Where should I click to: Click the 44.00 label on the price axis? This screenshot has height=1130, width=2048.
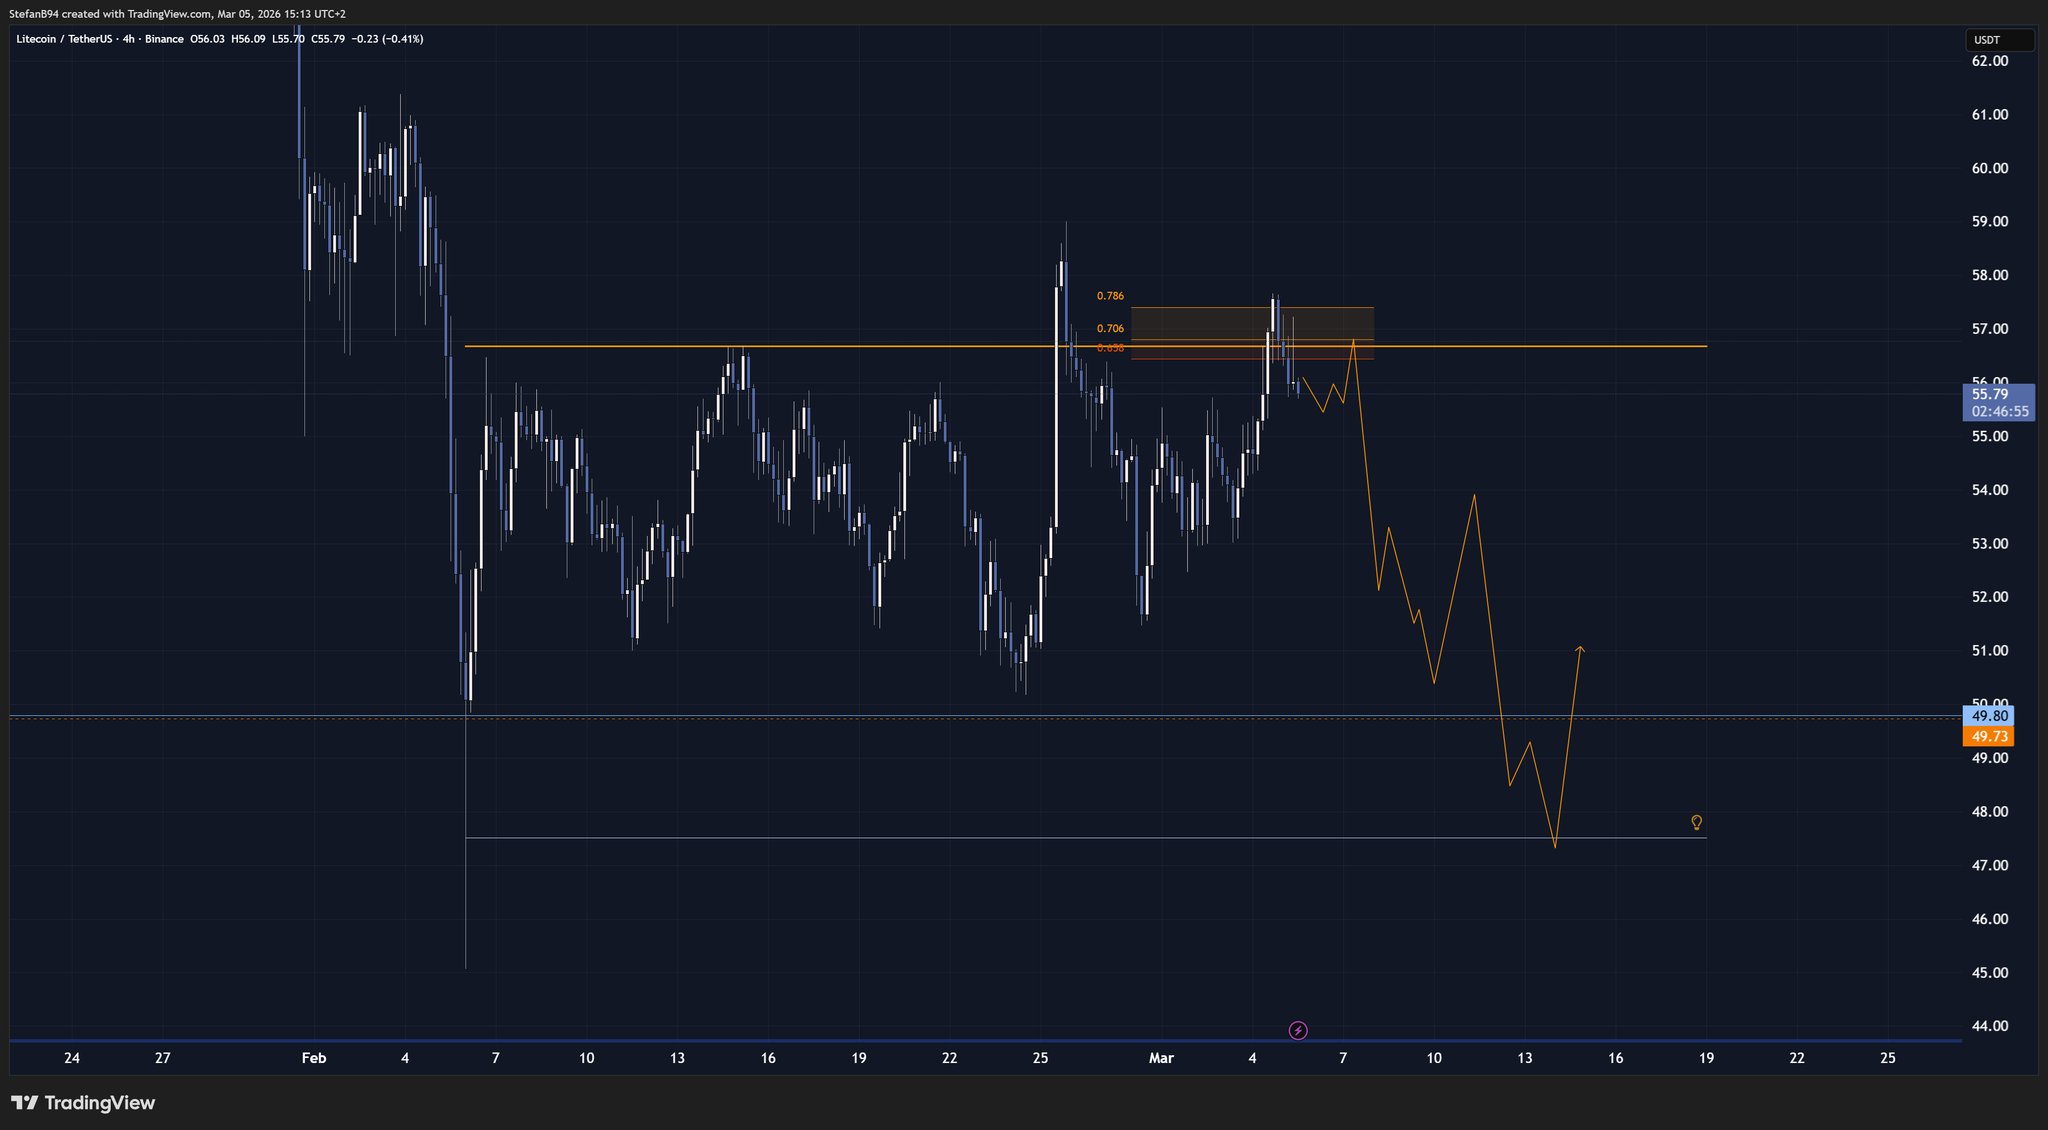pyautogui.click(x=1989, y=1026)
